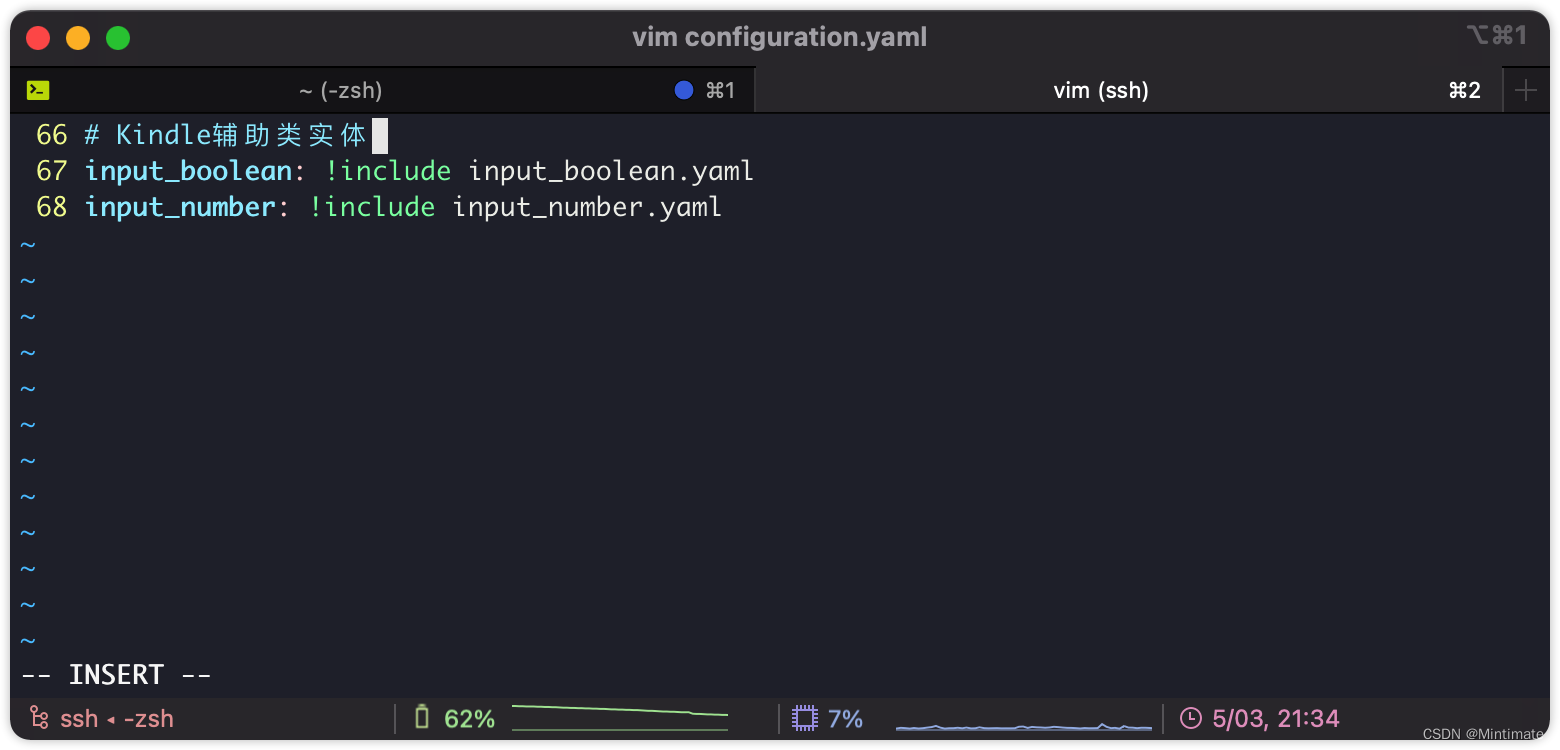The height and width of the screenshot is (750, 1560).
Task: Maximize the window with green button
Action: 118,38
